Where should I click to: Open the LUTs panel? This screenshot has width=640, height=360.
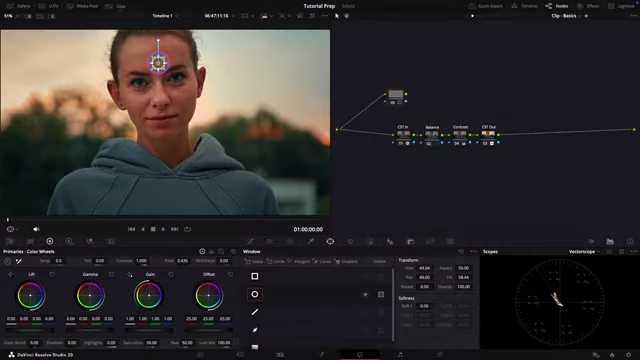(x=48, y=6)
